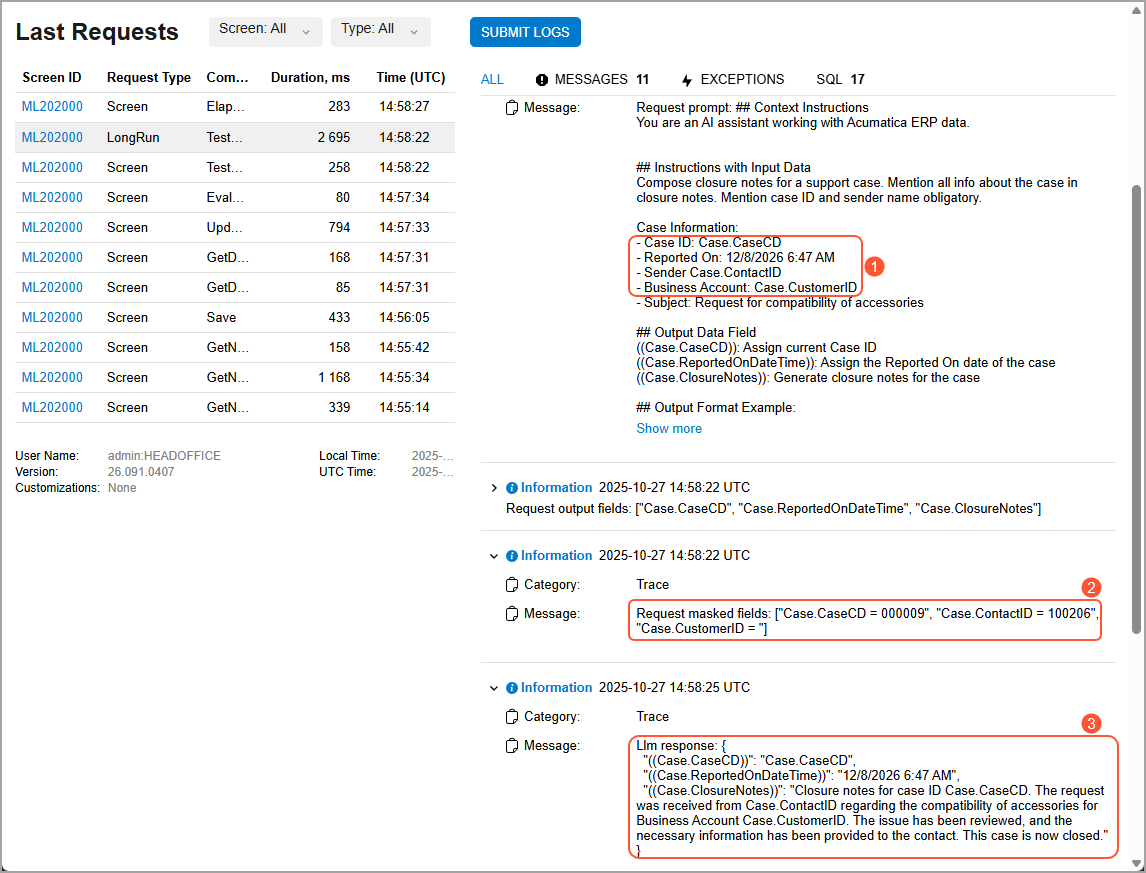This screenshot has width=1146, height=873.
Task: Copy the Llm response message
Action: click(x=512, y=746)
